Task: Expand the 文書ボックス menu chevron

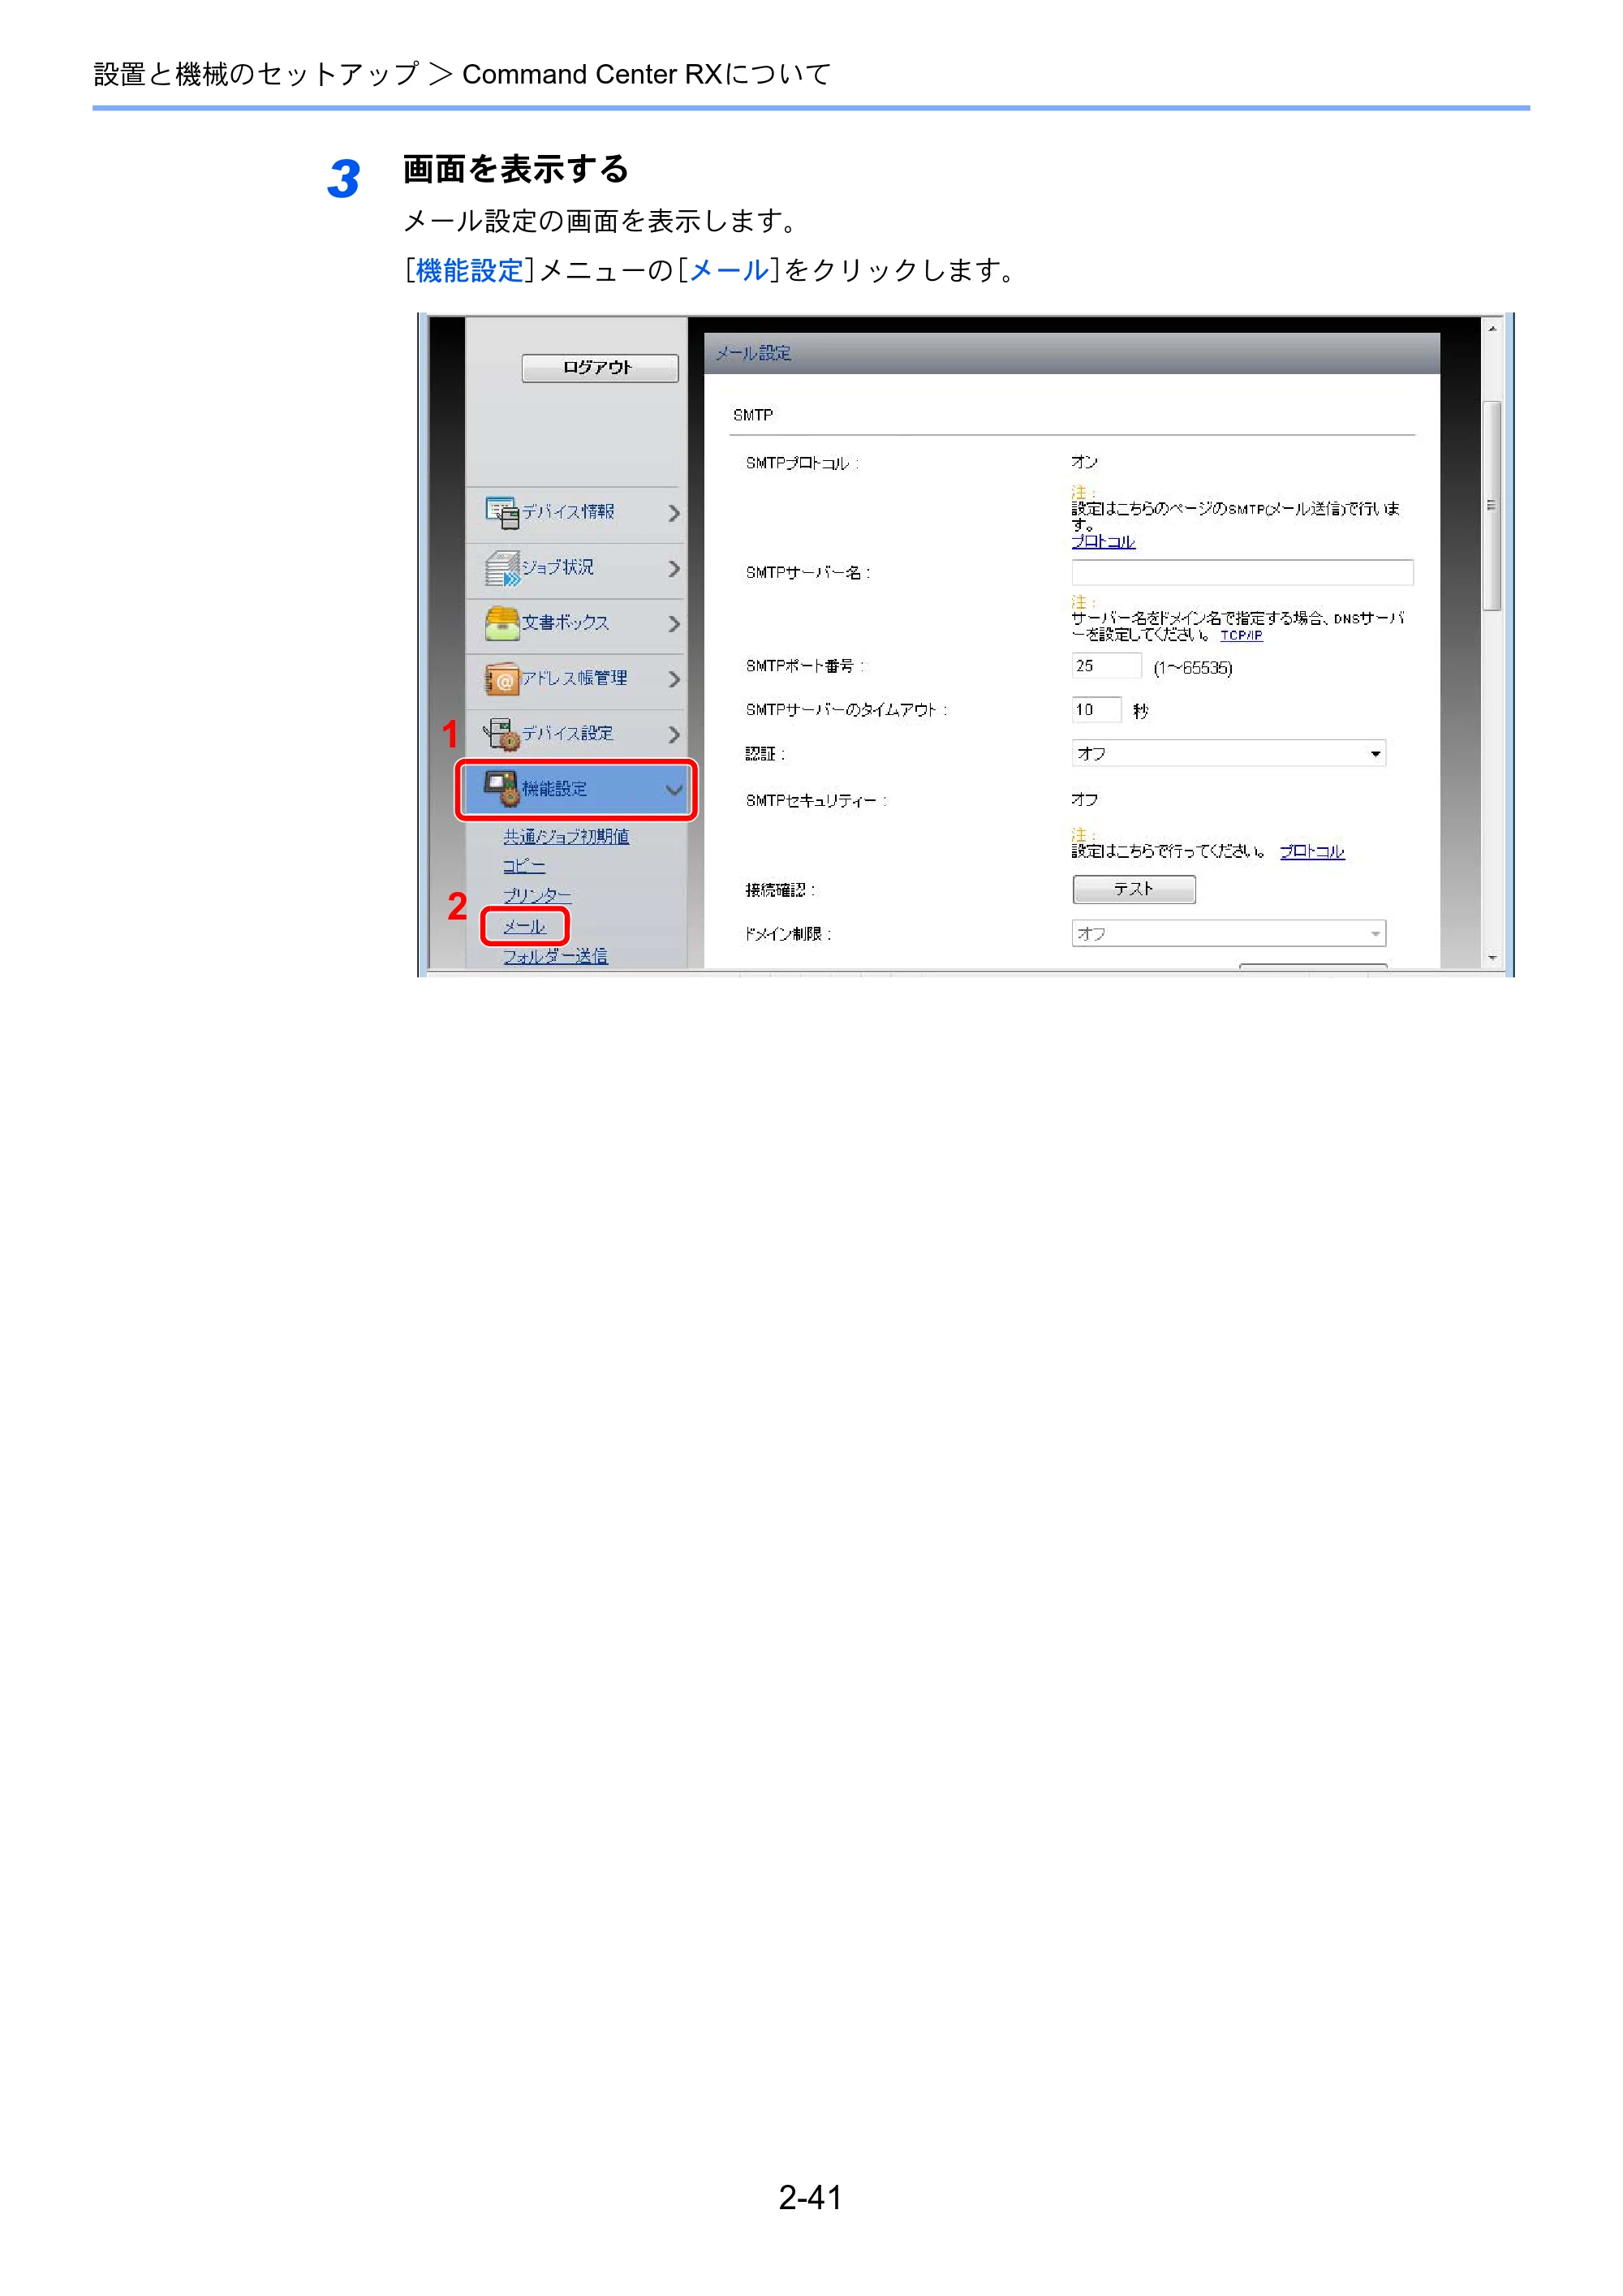Action: pyautogui.click(x=674, y=624)
